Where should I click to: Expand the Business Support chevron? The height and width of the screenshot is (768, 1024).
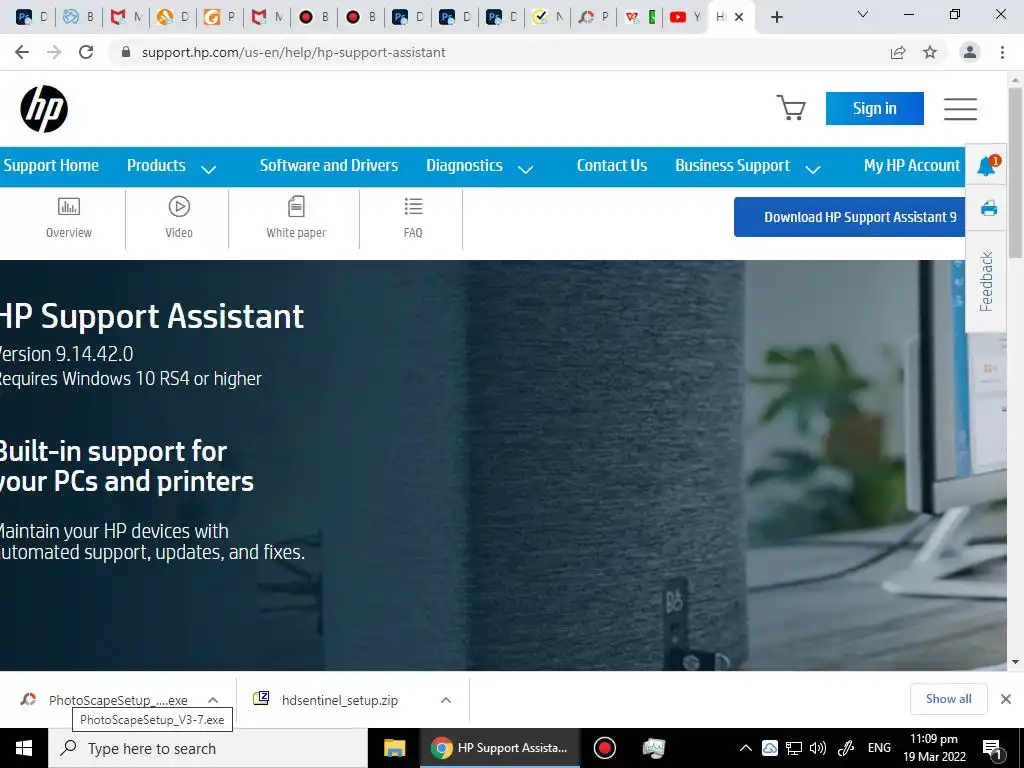(812, 170)
